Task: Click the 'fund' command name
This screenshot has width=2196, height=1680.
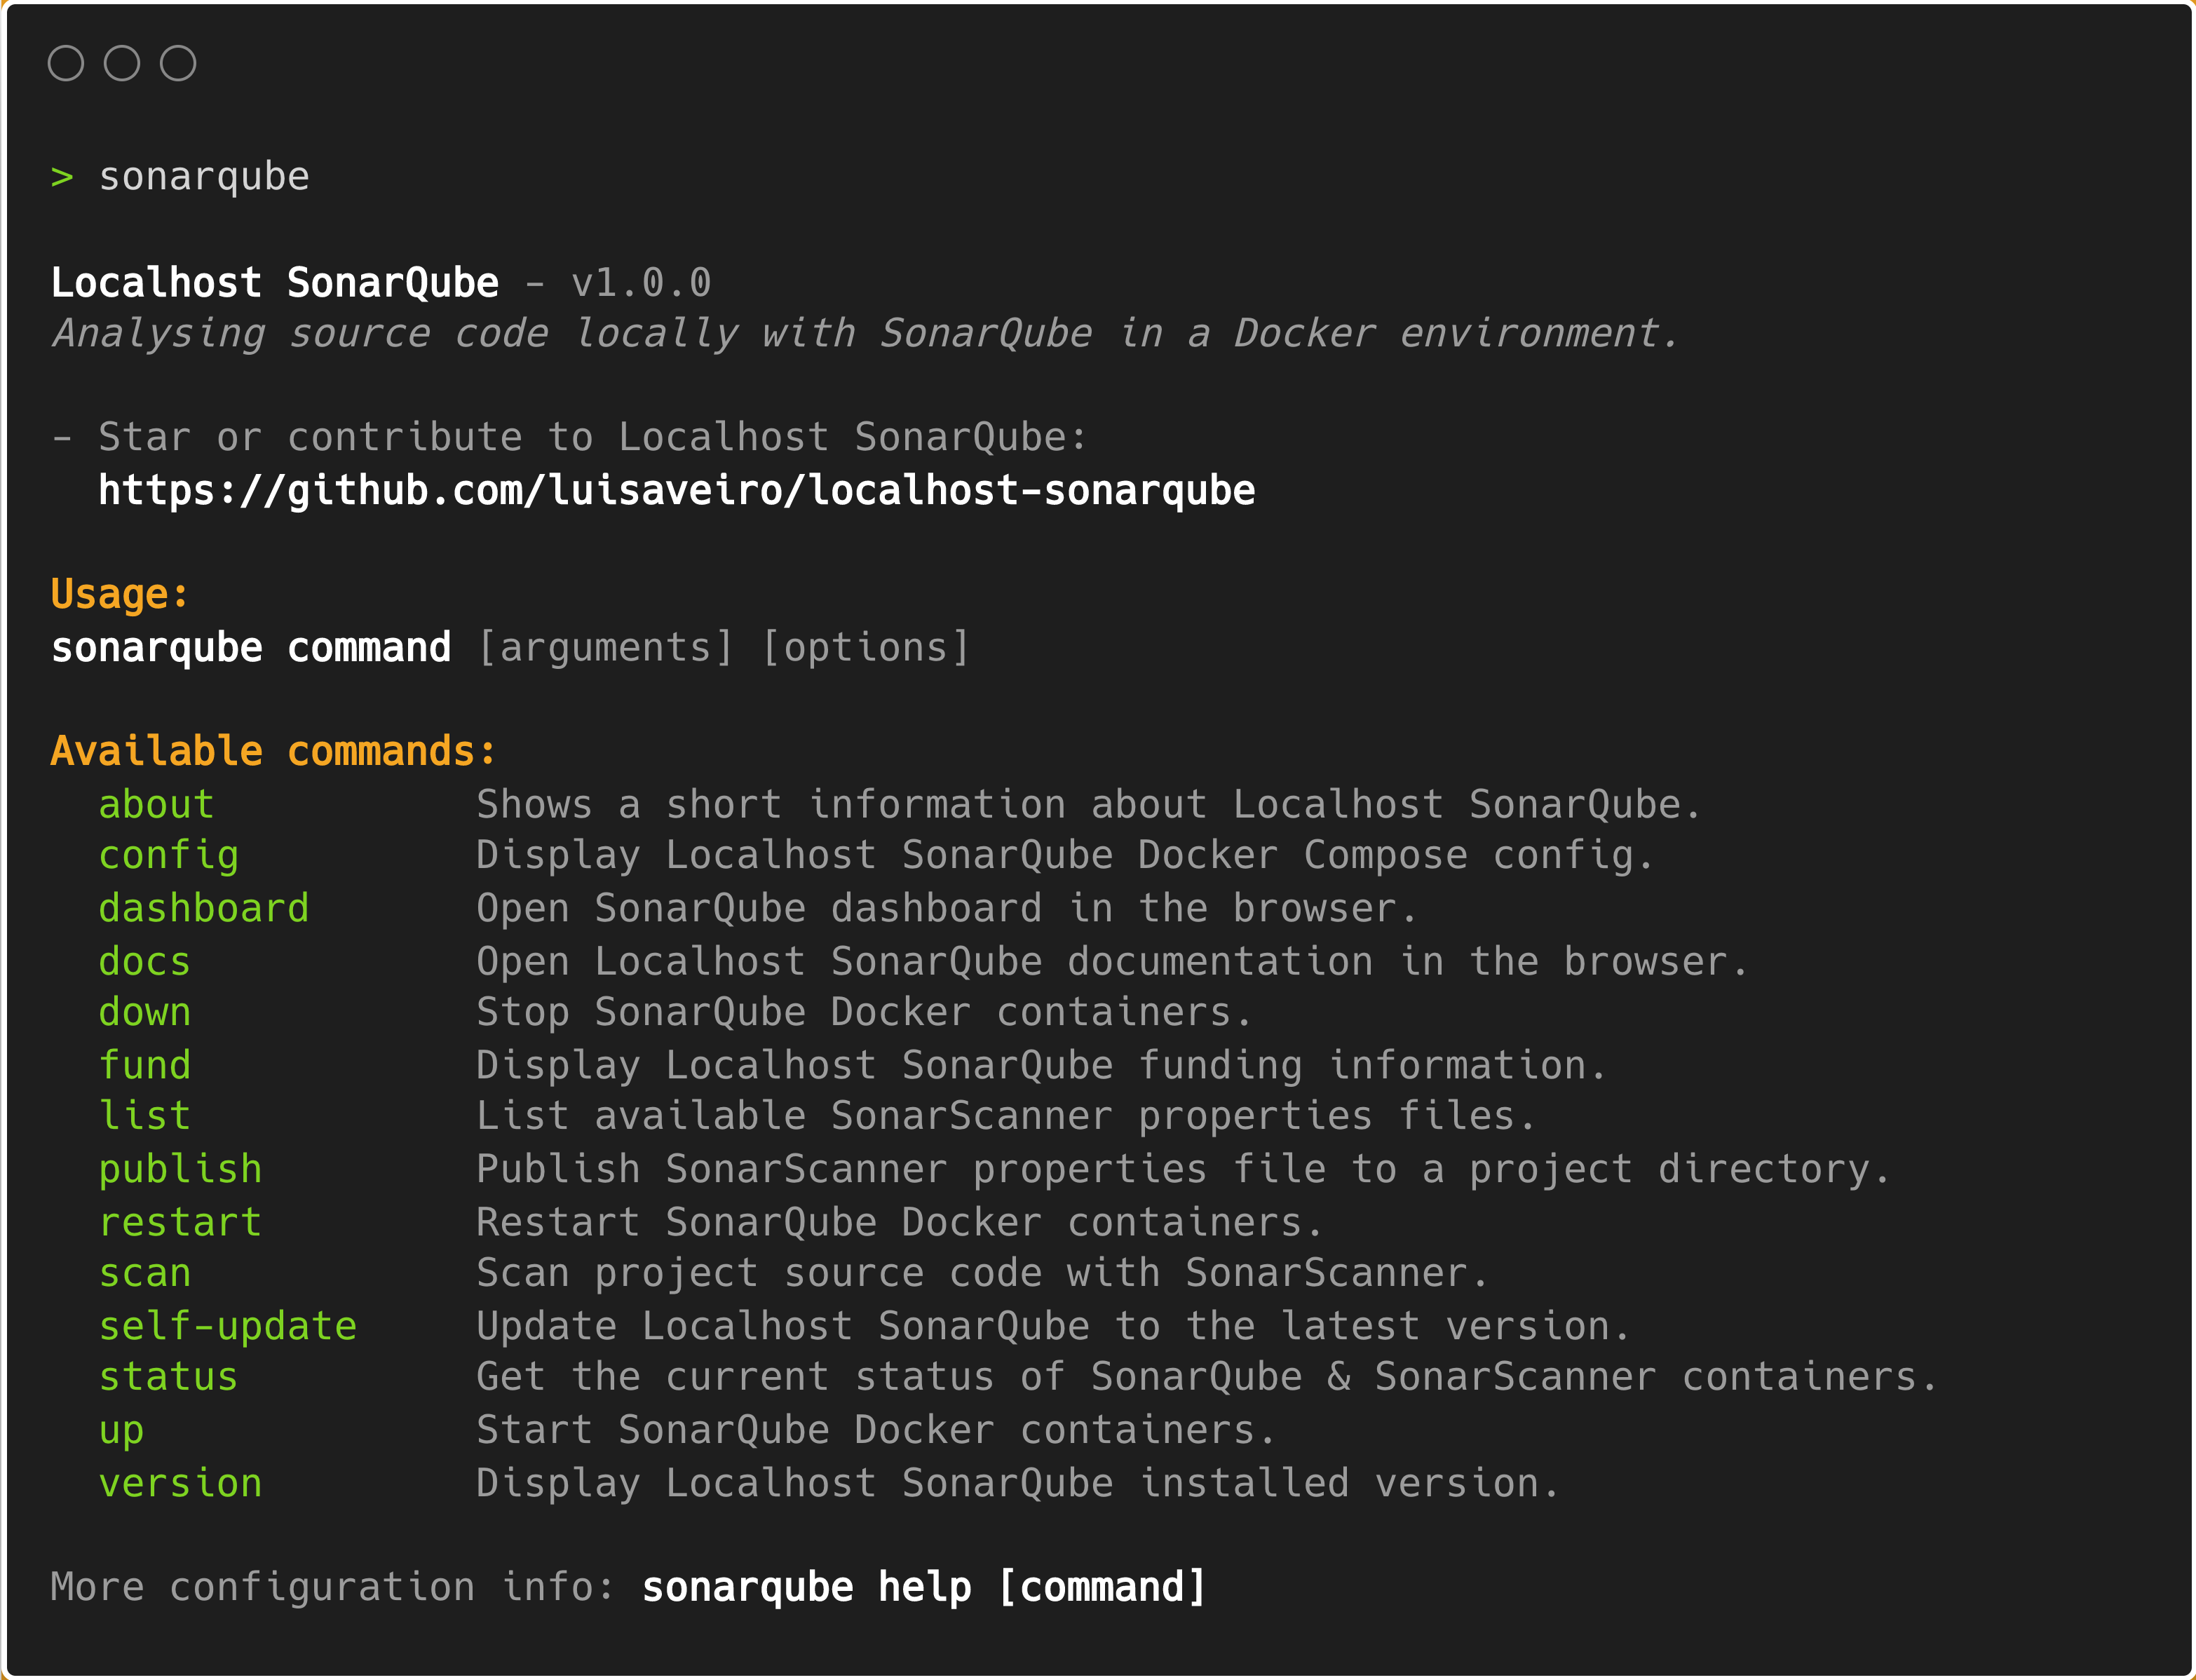Action: 144,1065
